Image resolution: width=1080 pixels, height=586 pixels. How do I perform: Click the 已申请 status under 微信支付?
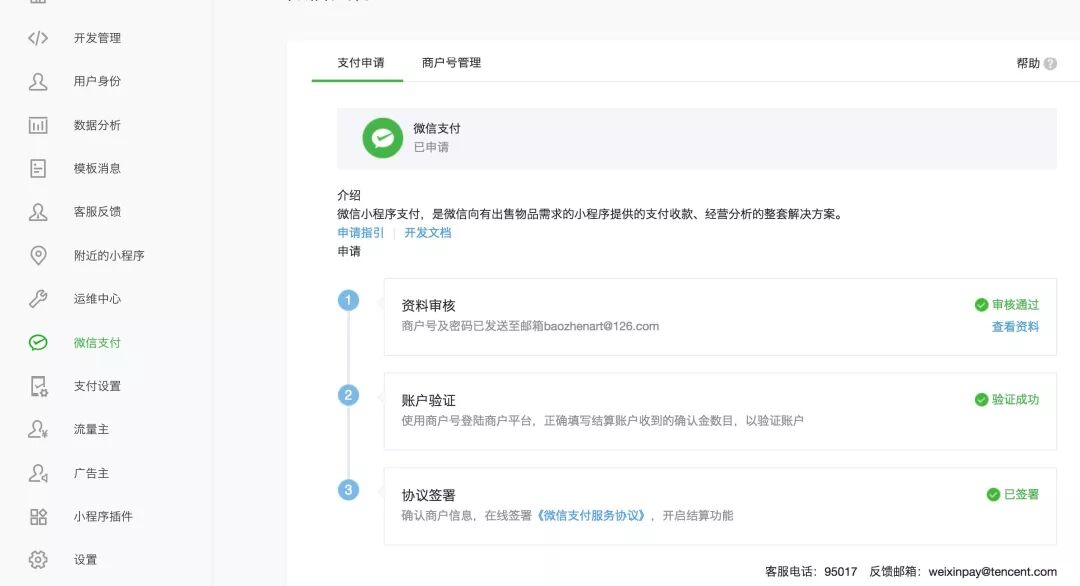431,147
